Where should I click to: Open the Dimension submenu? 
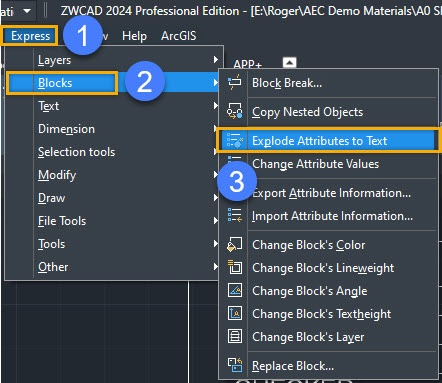[x=114, y=129]
